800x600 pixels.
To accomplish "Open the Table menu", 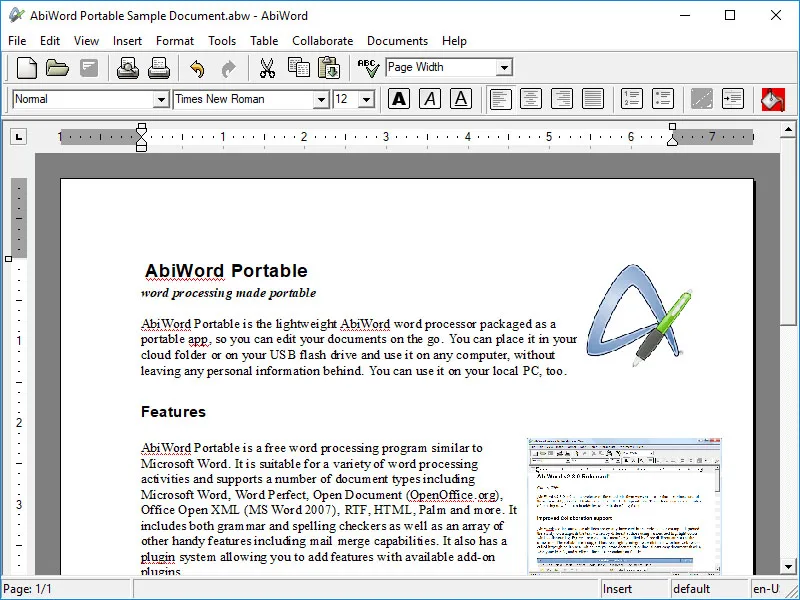I will click(x=264, y=41).
